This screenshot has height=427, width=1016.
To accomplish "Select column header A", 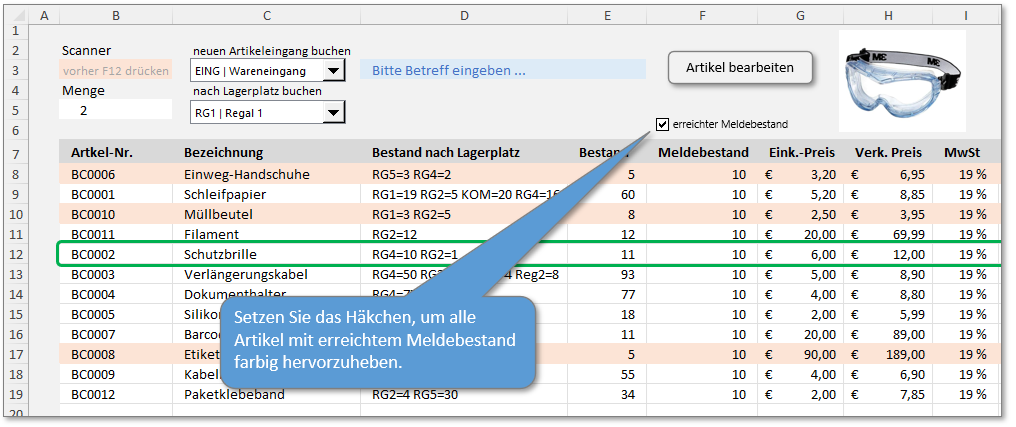I will pyautogui.click(x=44, y=16).
